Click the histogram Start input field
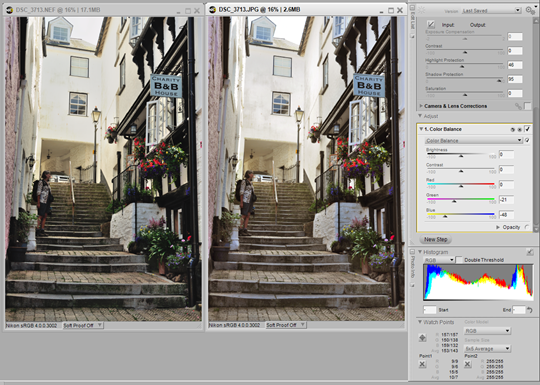The image size is (540, 385). 430,310
